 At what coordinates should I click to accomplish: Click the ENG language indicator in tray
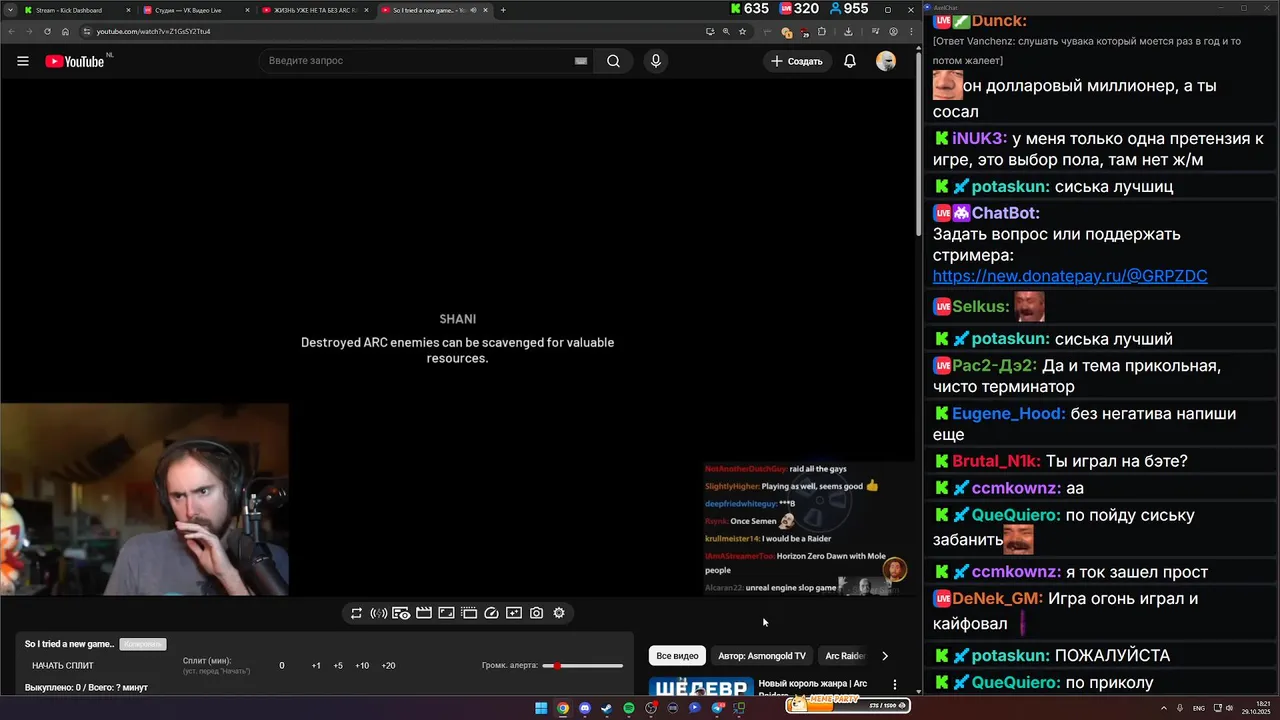1199,708
